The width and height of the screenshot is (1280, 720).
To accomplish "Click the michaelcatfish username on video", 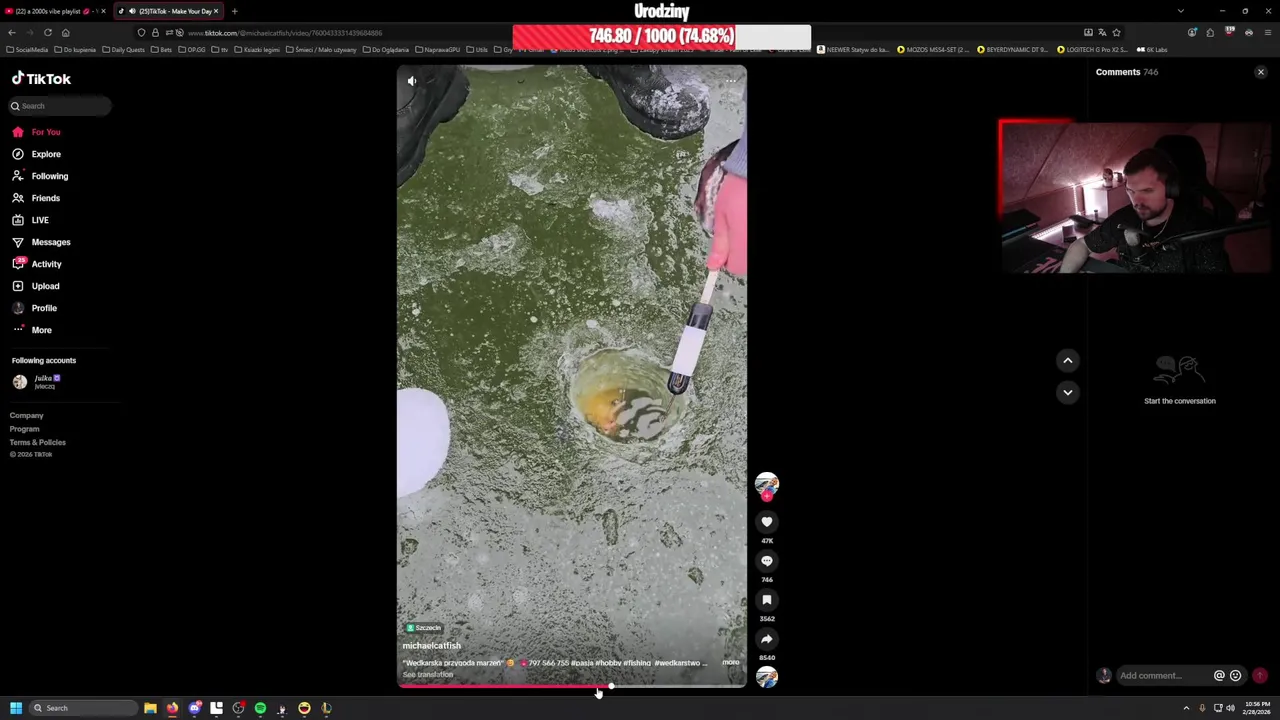I will (x=432, y=646).
